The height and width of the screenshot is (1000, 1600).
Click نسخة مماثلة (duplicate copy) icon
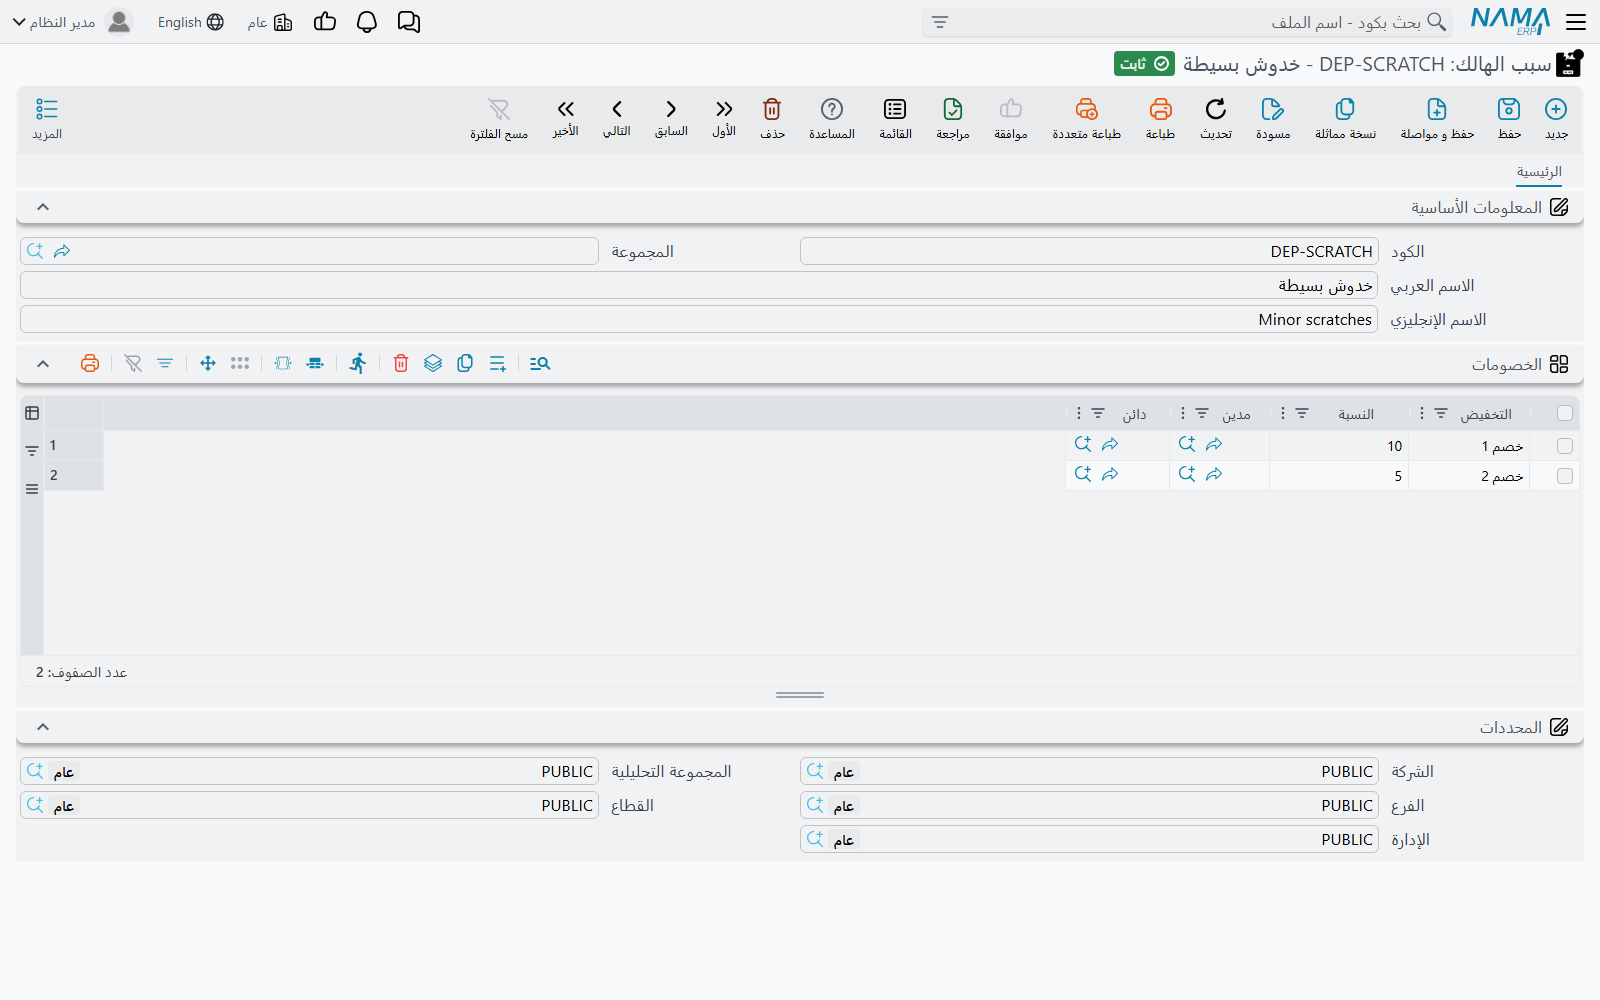click(1345, 109)
